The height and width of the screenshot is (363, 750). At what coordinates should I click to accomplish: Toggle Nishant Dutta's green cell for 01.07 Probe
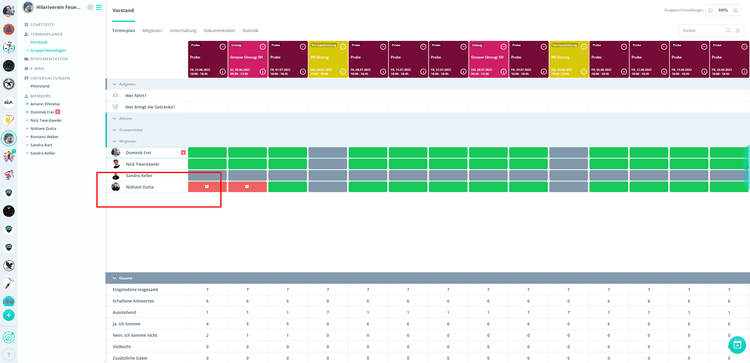(288, 187)
